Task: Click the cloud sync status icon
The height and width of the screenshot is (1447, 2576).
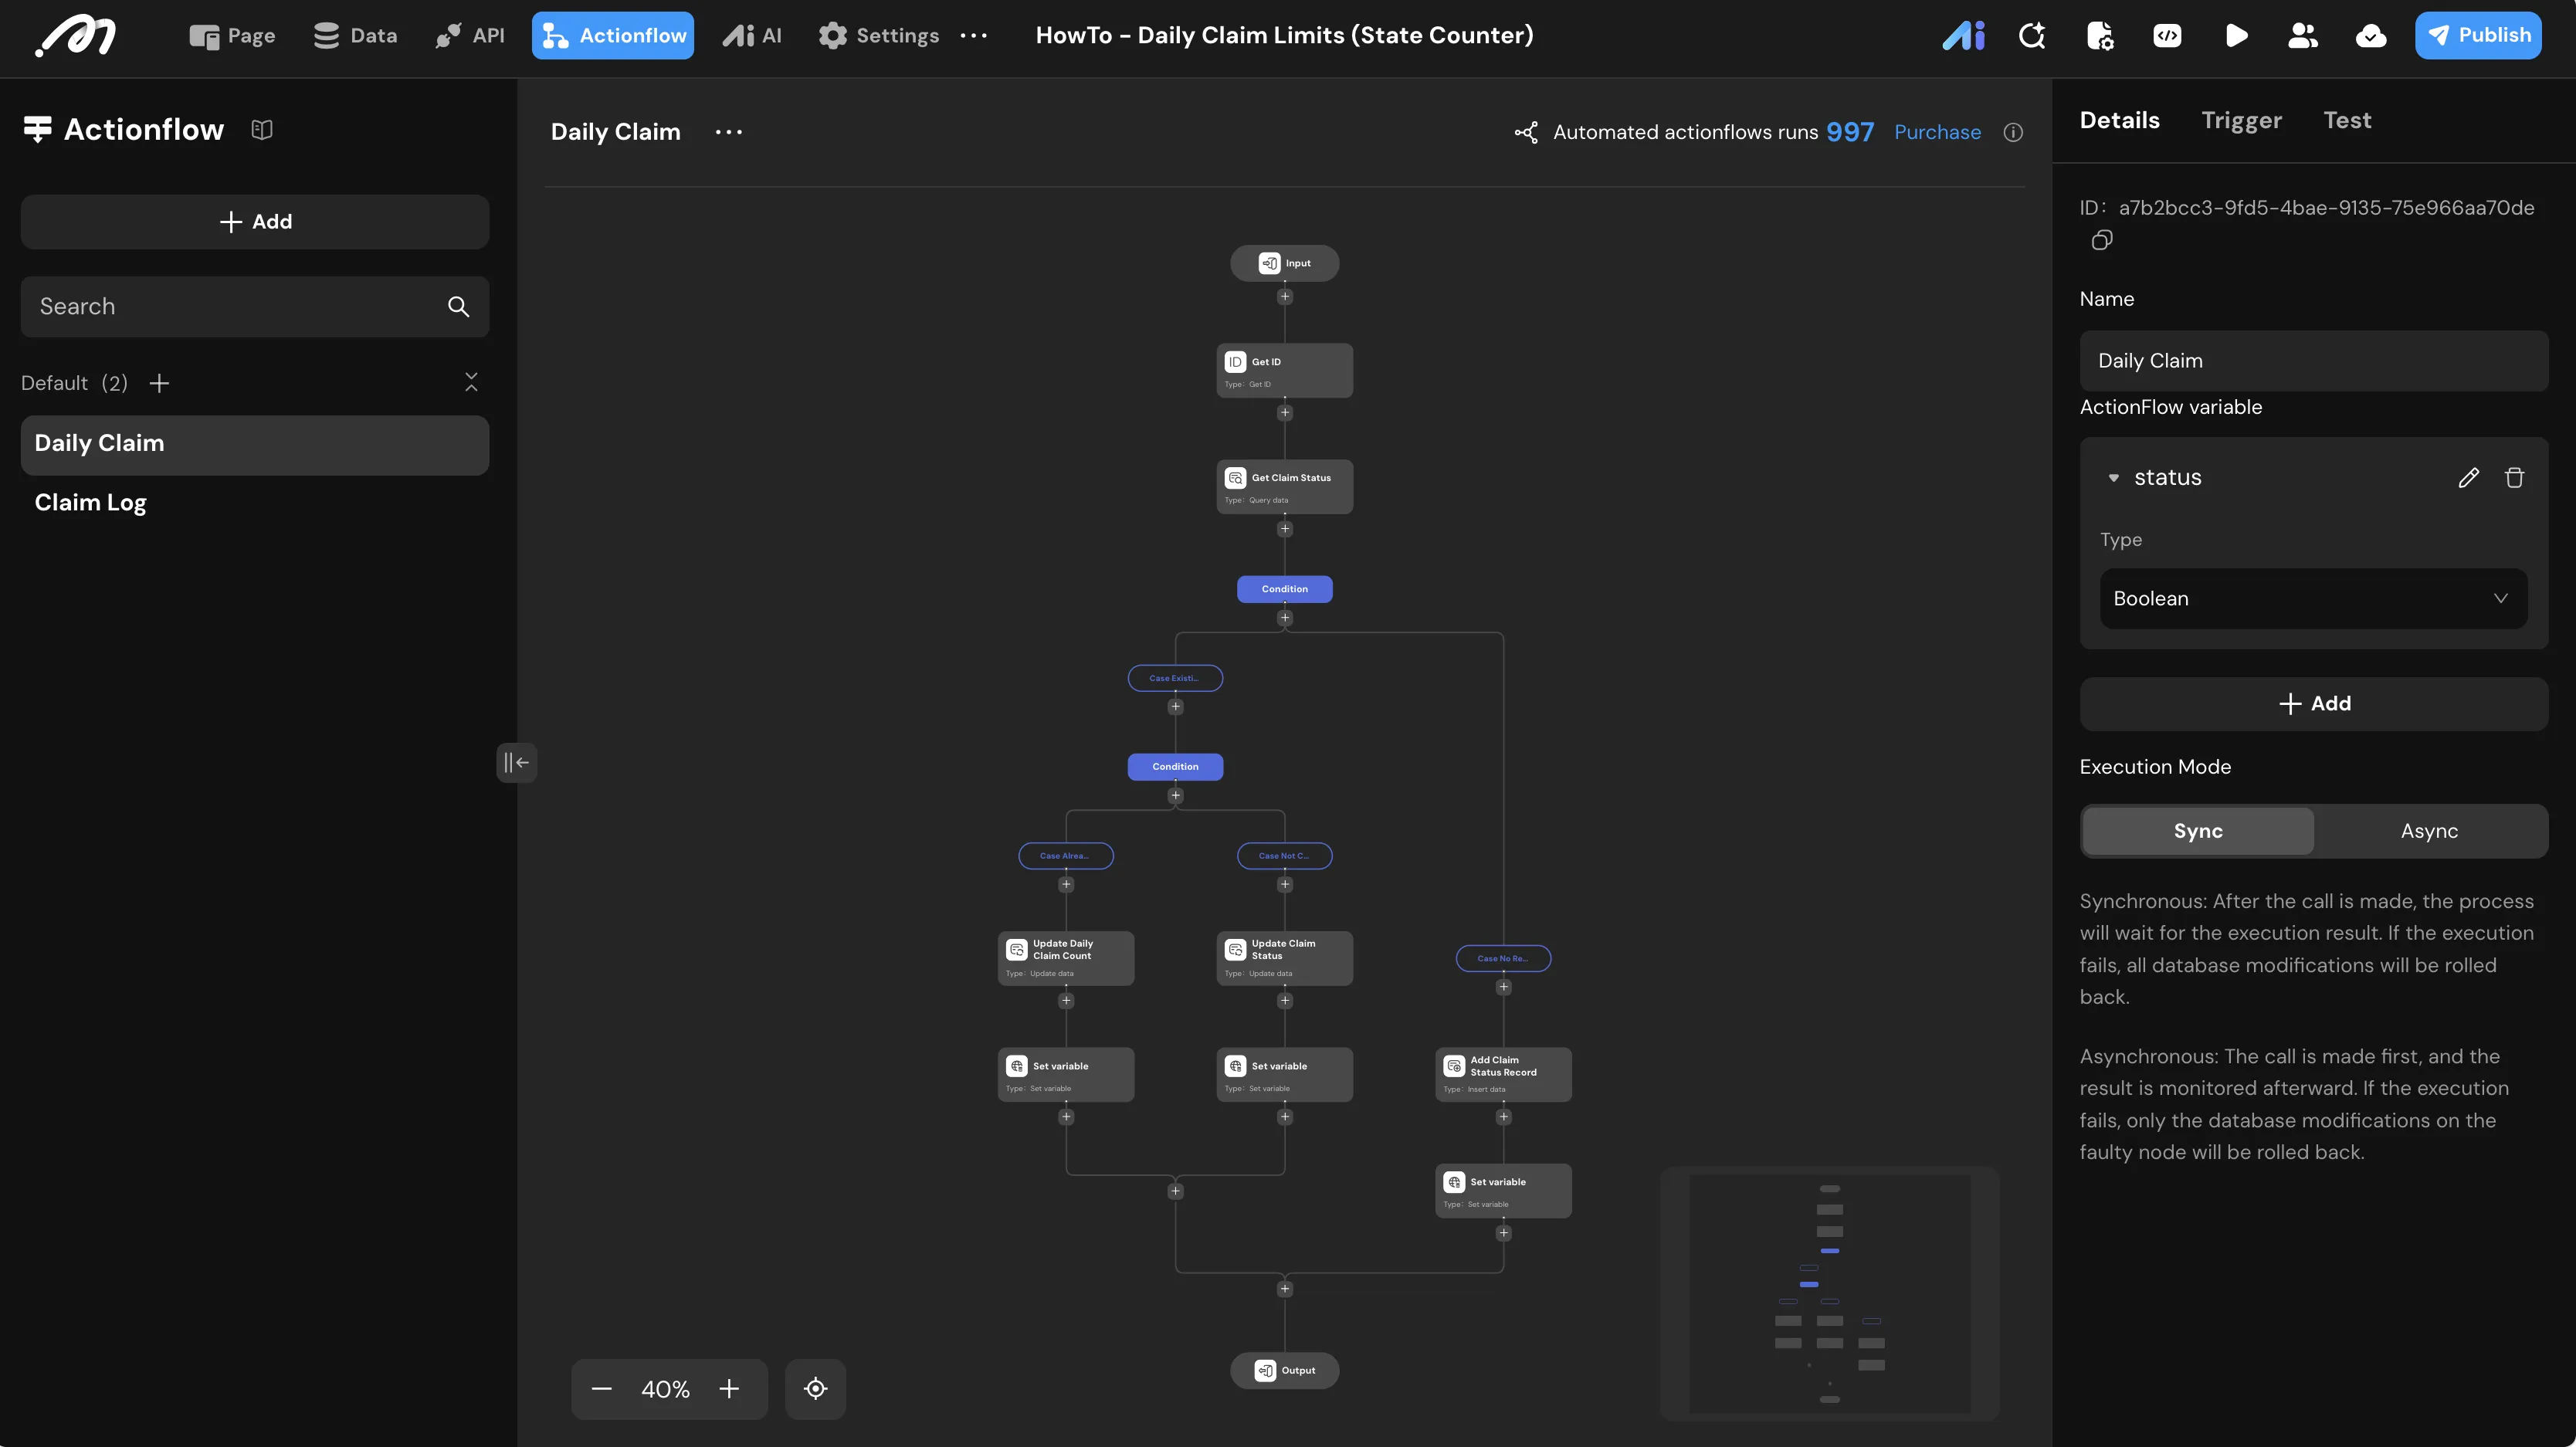Action: click(2371, 37)
